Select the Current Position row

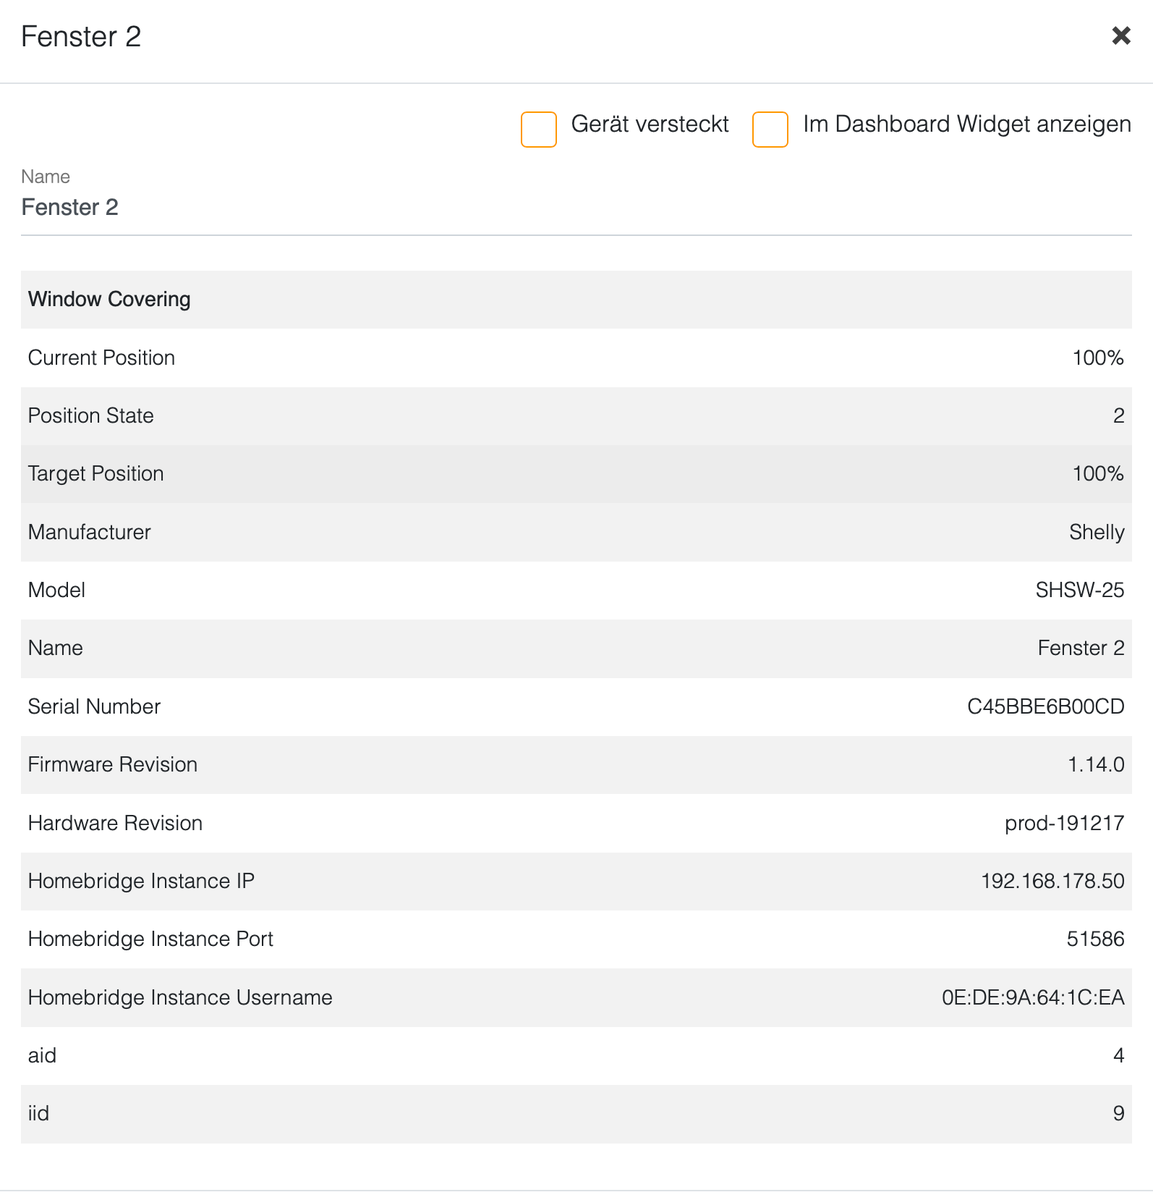click(x=575, y=358)
